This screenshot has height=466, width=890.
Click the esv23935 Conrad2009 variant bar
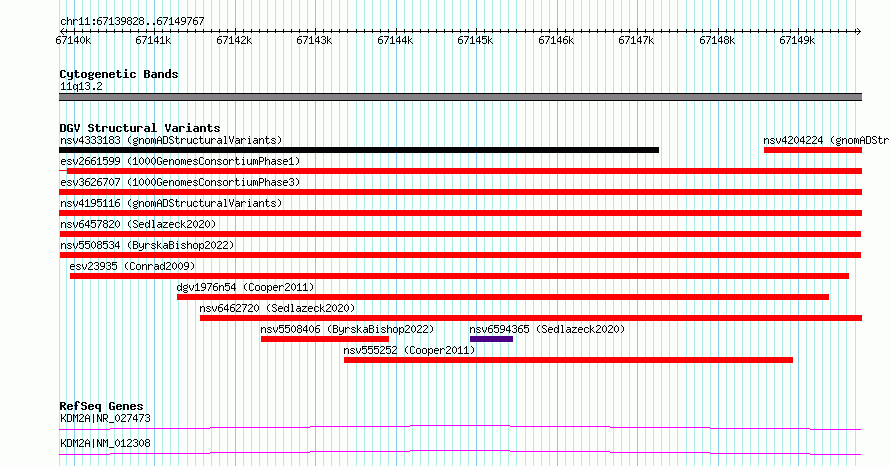tap(459, 276)
